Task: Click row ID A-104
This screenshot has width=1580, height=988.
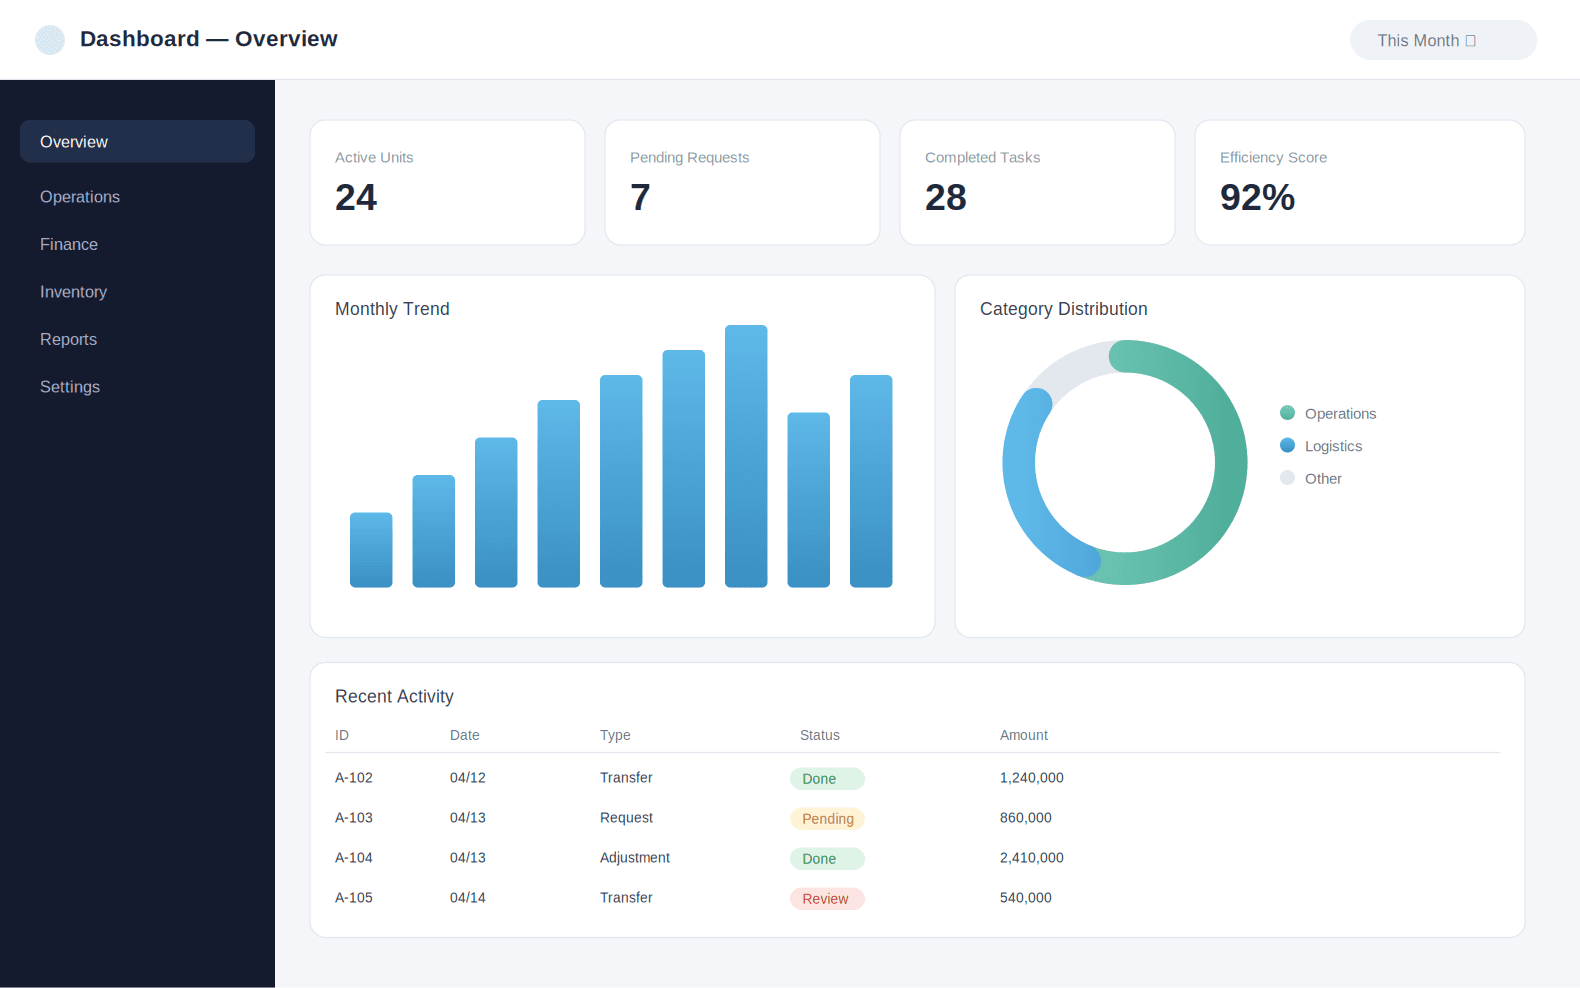Action: point(354,858)
